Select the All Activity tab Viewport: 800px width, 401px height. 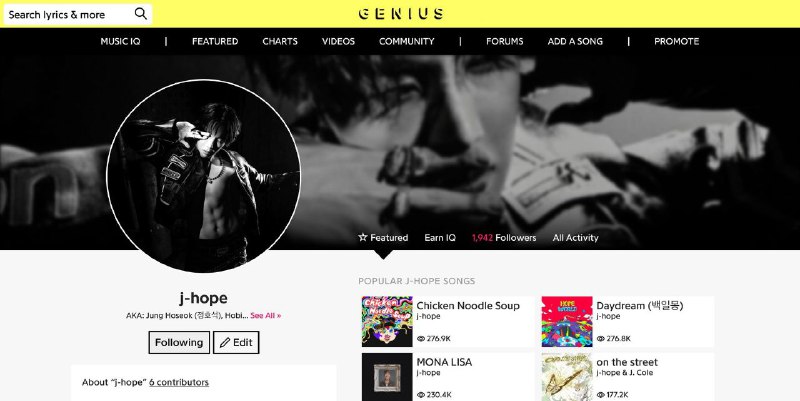pyautogui.click(x=576, y=237)
